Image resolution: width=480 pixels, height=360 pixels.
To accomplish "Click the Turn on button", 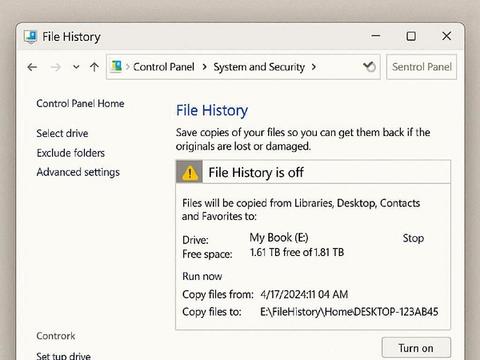I will click(x=416, y=348).
